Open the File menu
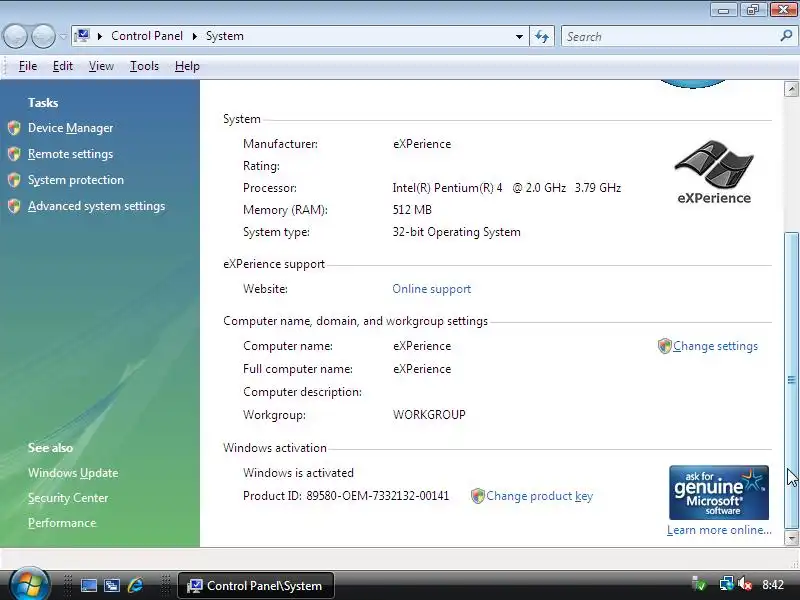Screen dimensions: 800x600 coord(28,66)
